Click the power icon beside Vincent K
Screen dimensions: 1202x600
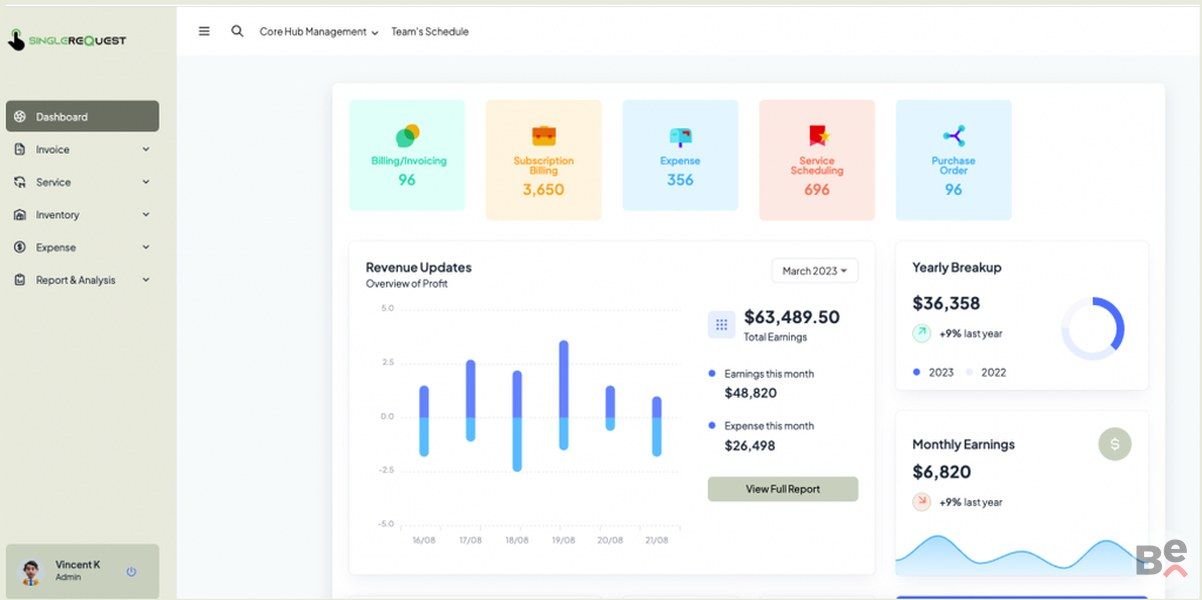click(131, 572)
